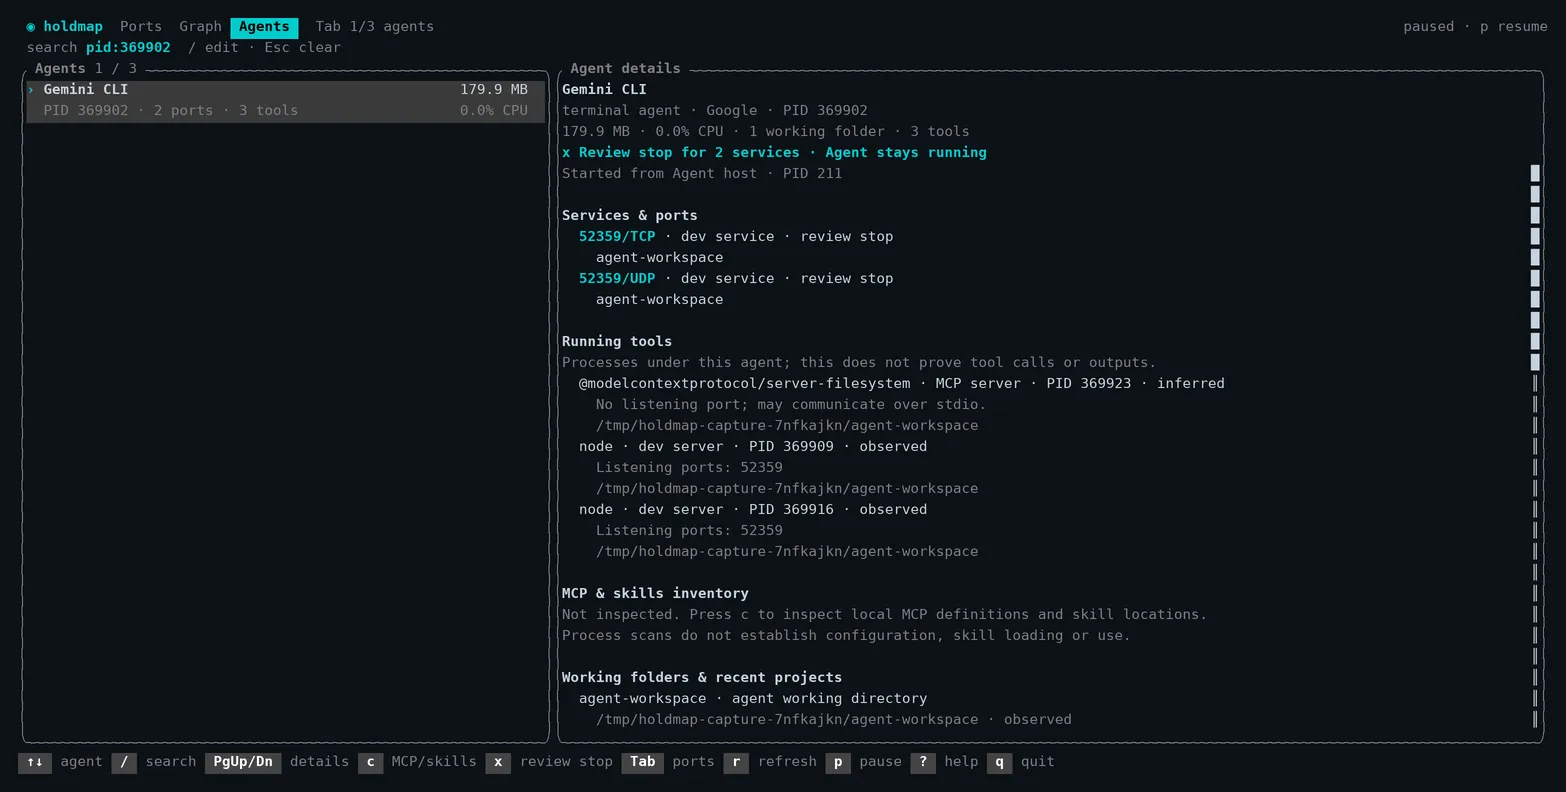Click the '/ edit · Esc clear' hint
Viewport: 1566px width, 792px height.
265,47
